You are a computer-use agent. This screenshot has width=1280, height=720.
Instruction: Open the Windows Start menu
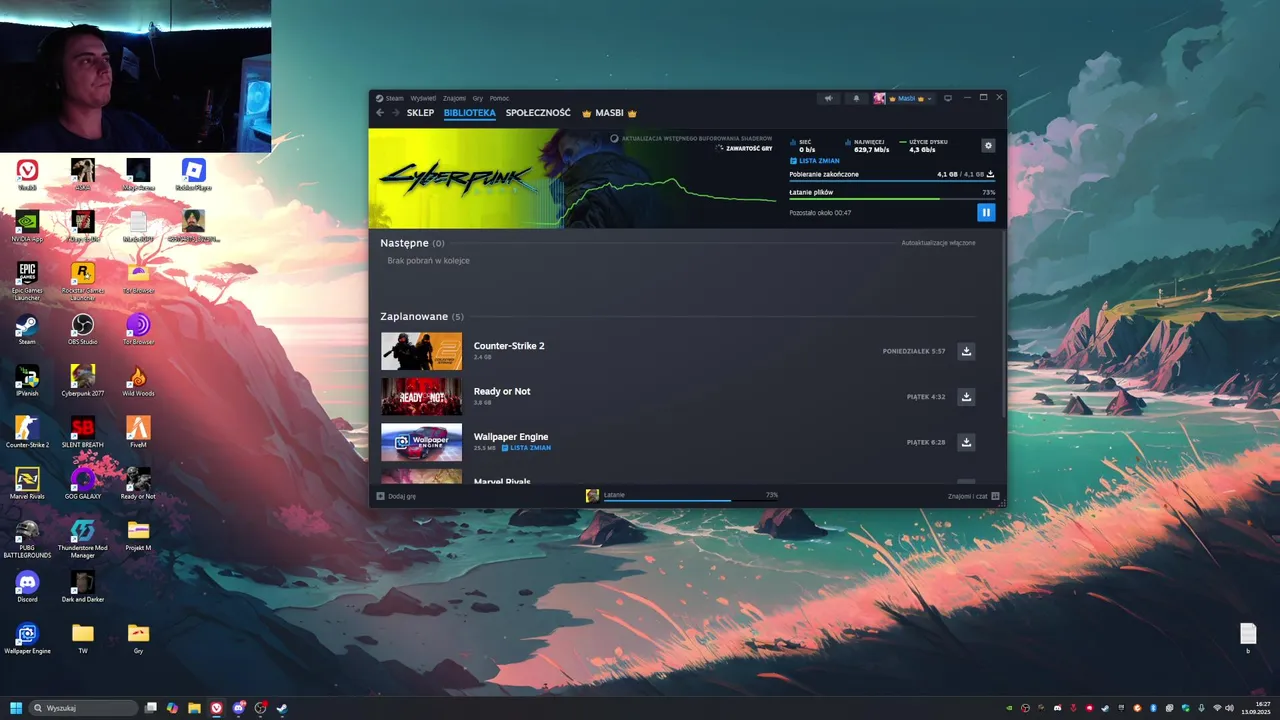click(x=16, y=708)
